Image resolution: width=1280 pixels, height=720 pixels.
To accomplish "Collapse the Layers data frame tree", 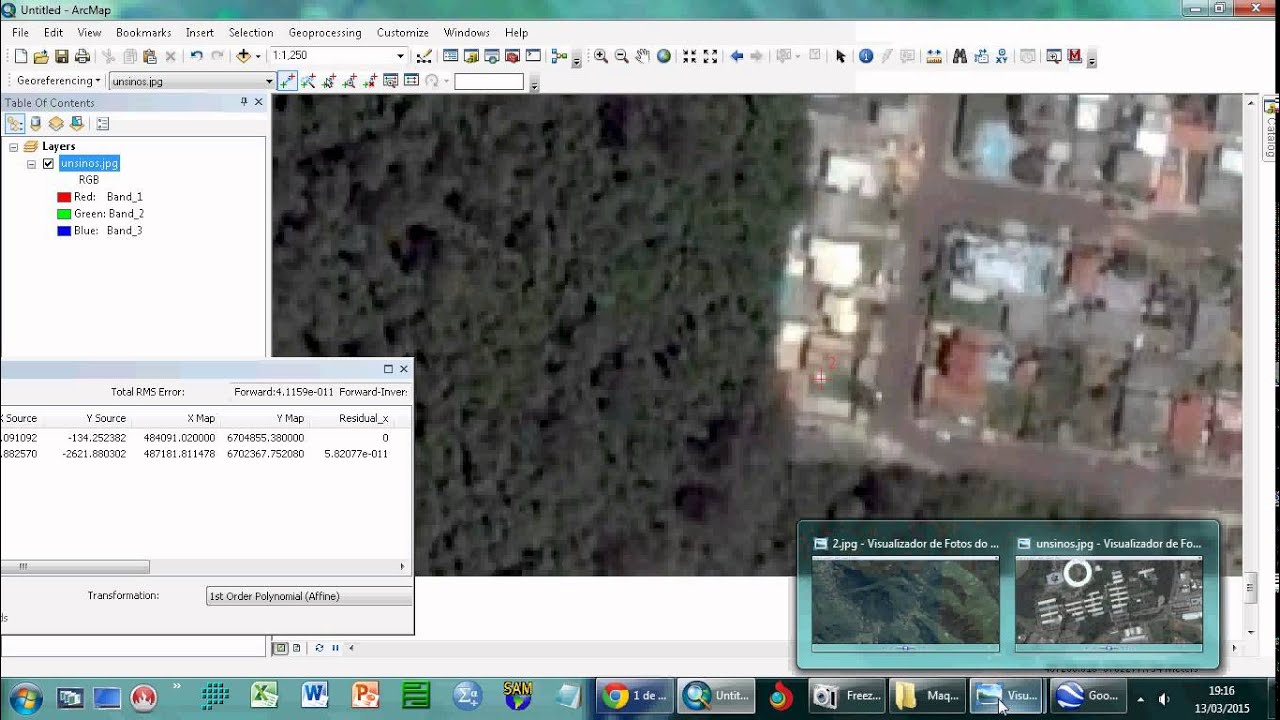I will [x=14, y=146].
